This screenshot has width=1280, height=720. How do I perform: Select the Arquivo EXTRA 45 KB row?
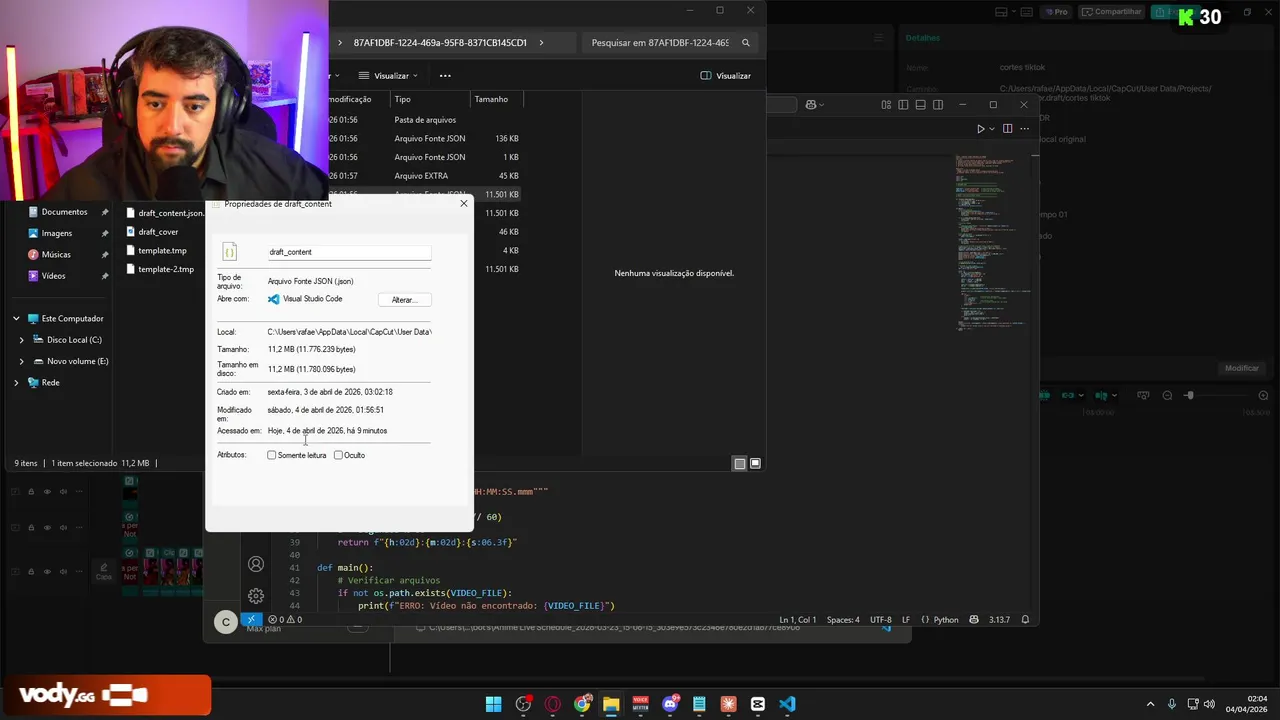426,176
